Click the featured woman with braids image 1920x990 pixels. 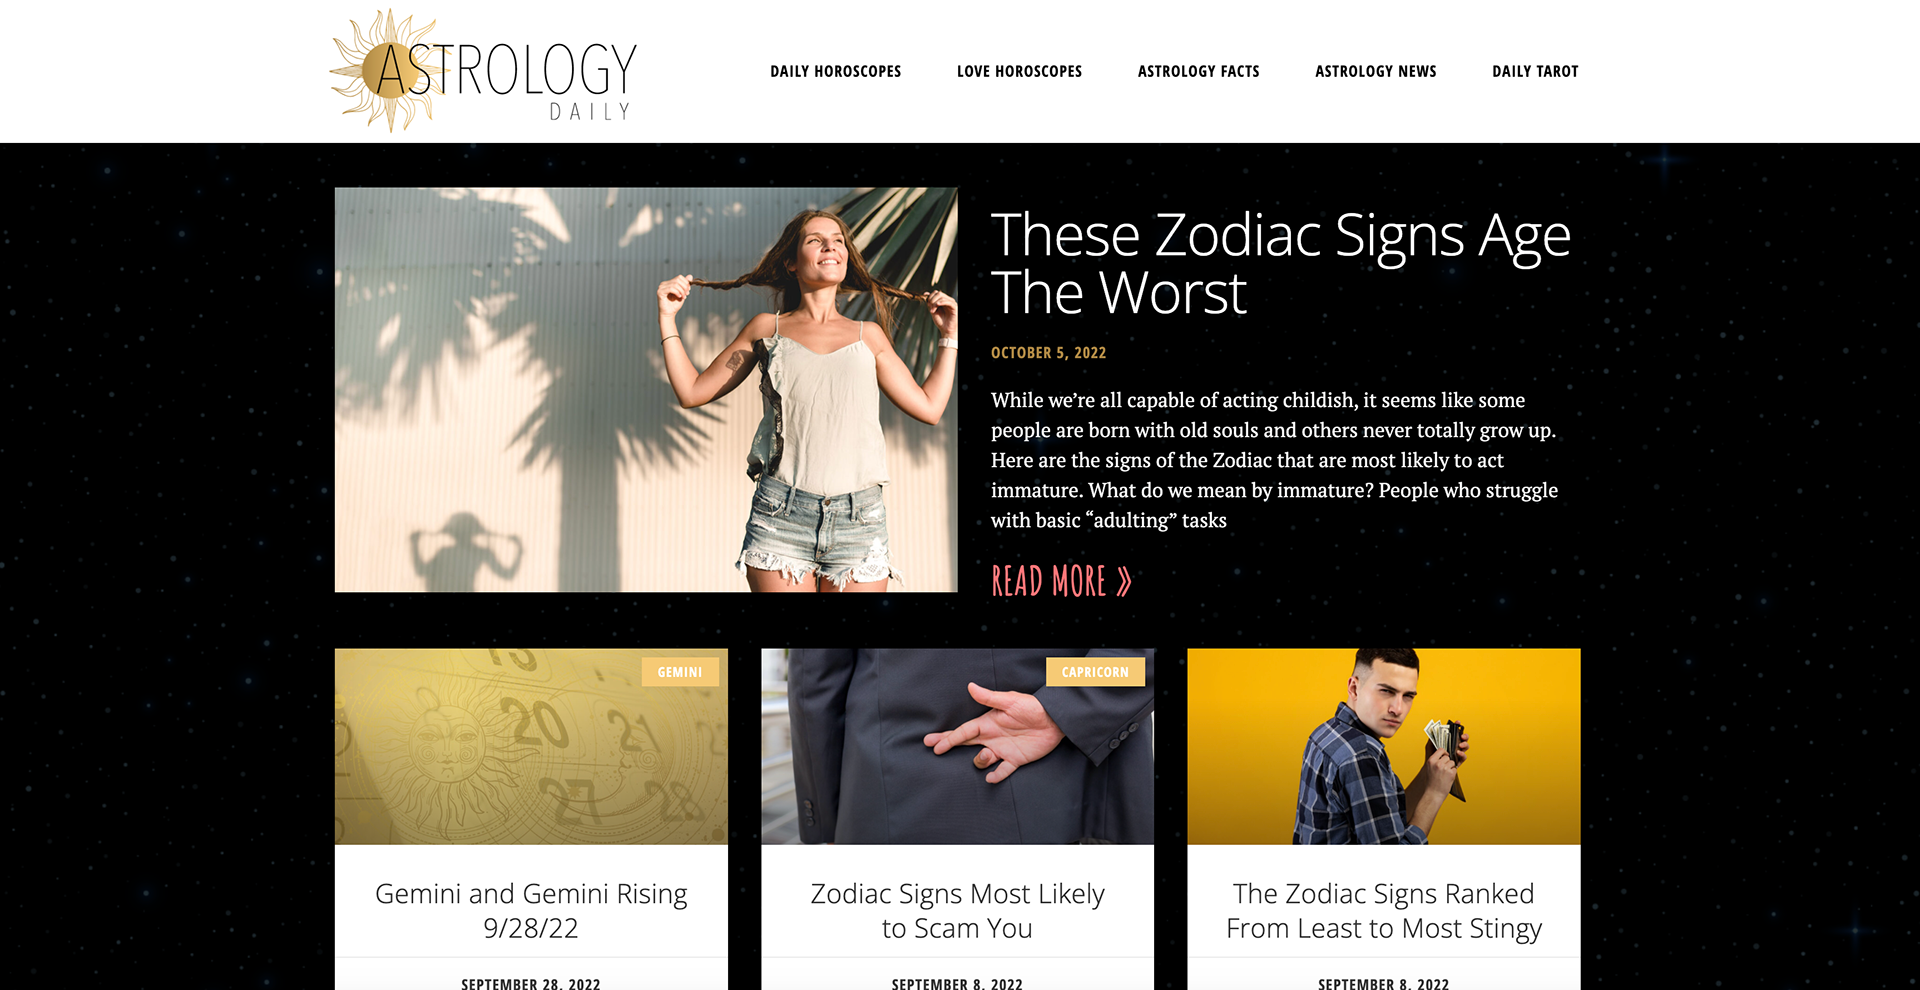tap(646, 390)
